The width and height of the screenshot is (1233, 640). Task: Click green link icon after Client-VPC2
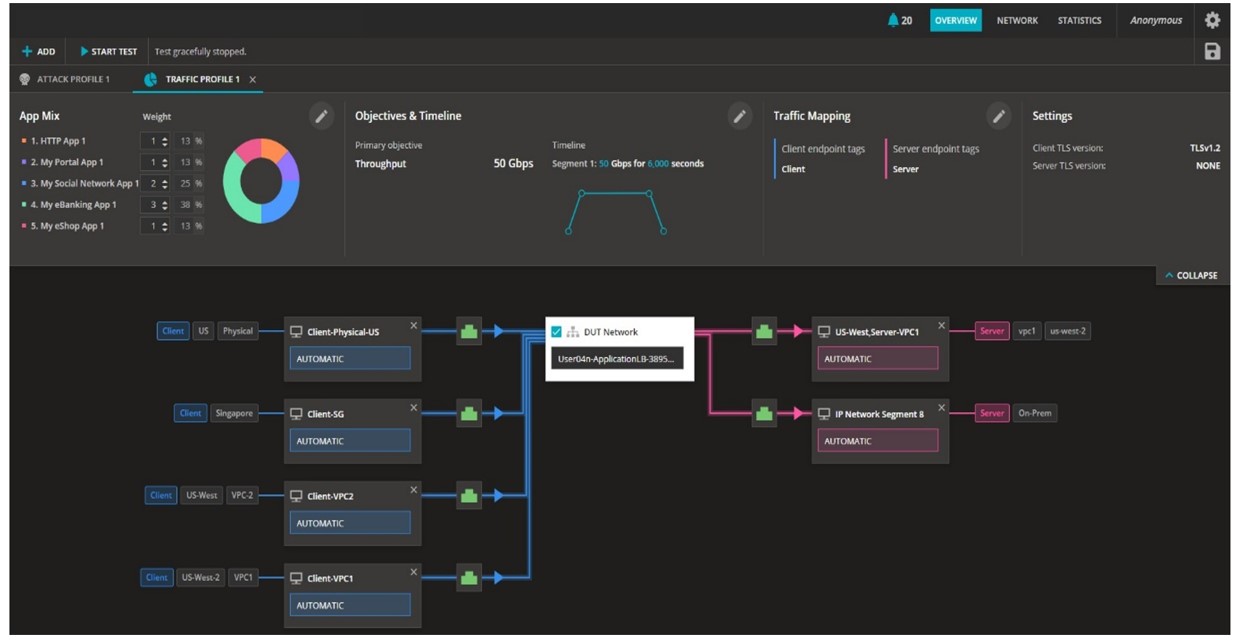coord(469,494)
